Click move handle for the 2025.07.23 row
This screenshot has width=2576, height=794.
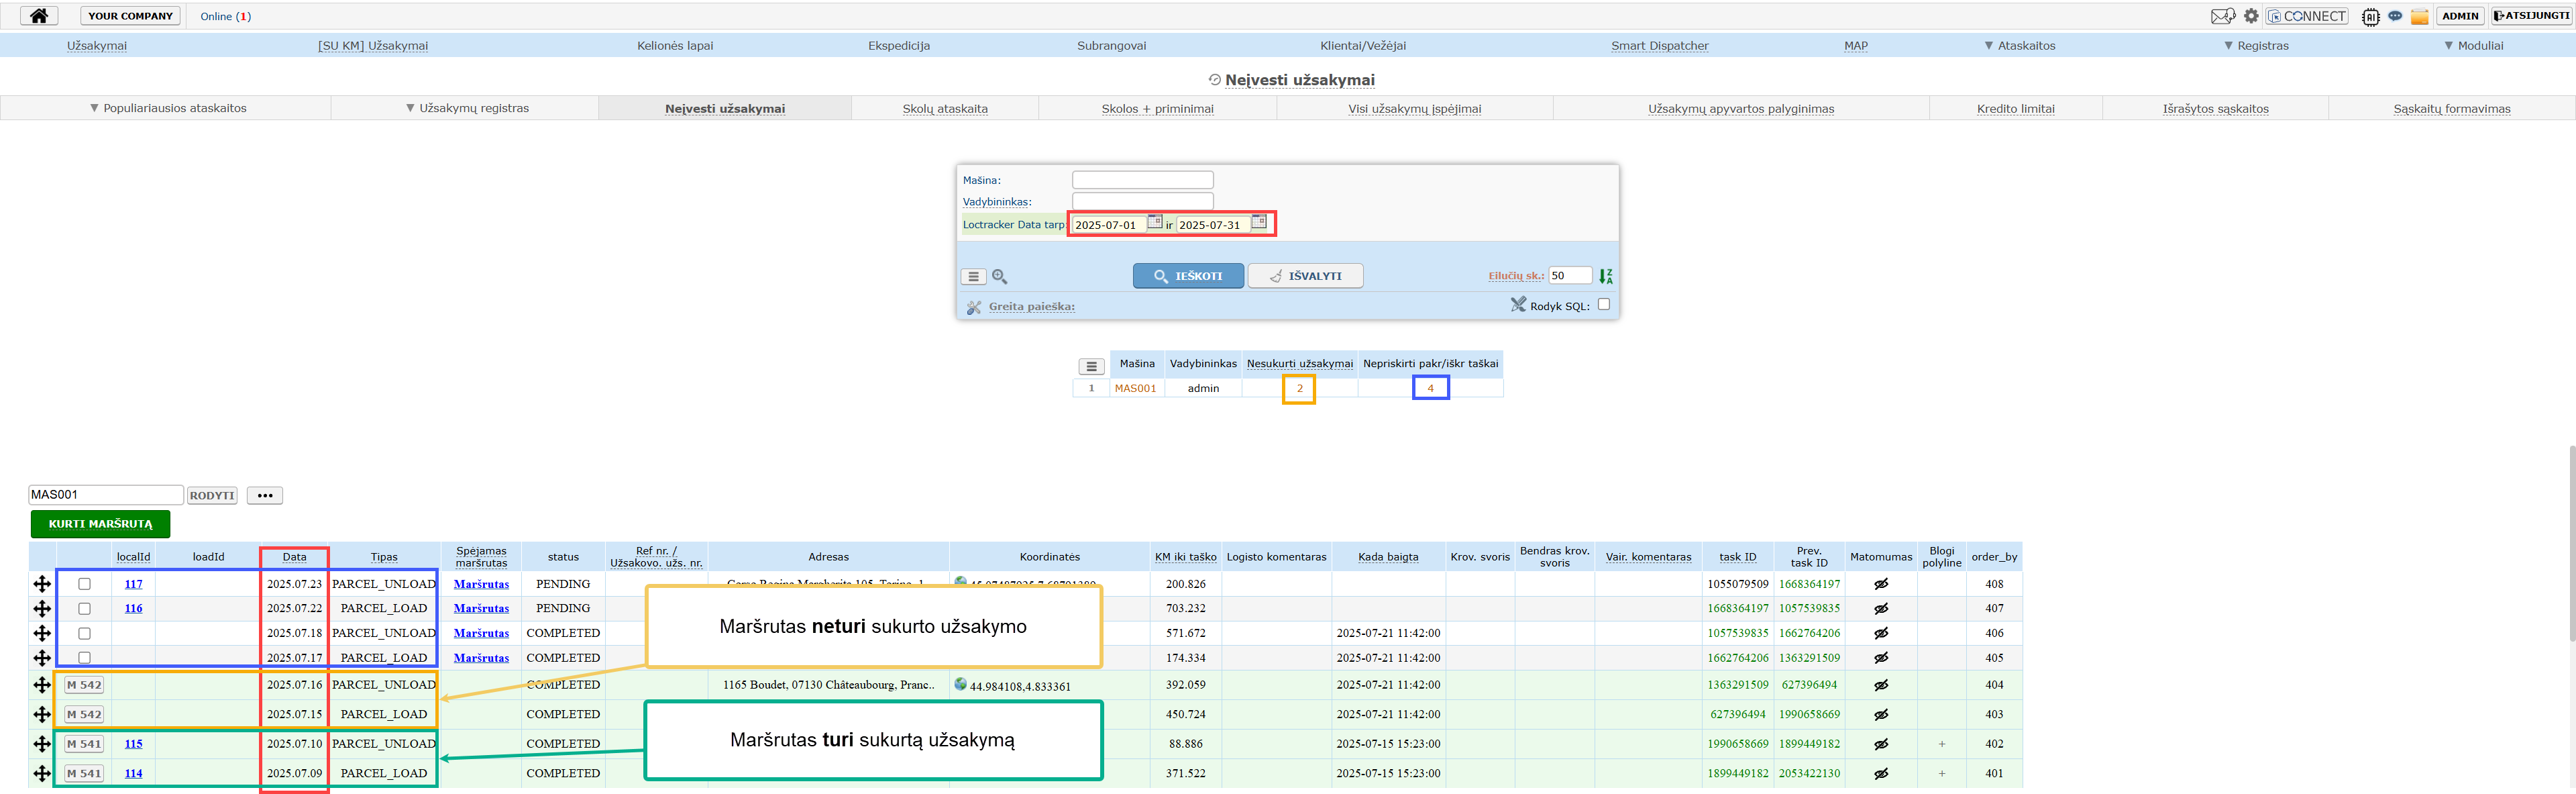pos(42,584)
